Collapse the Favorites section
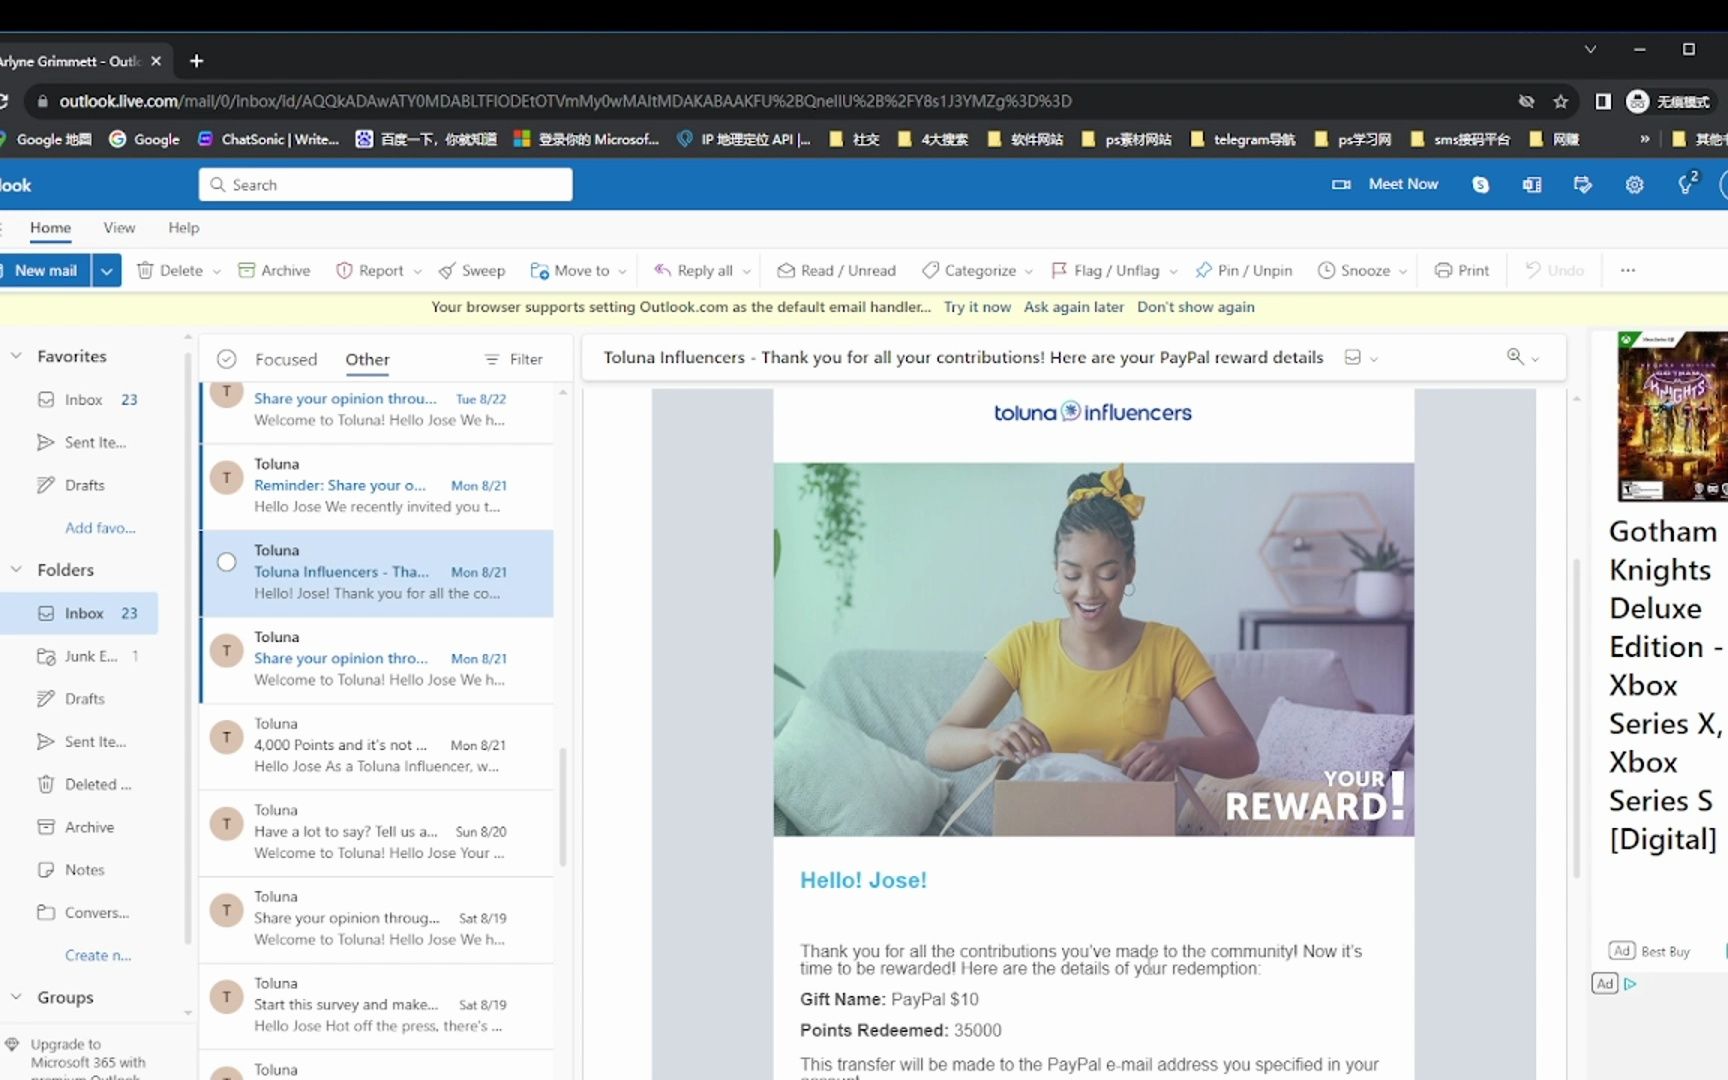The width and height of the screenshot is (1728, 1080). [16, 356]
